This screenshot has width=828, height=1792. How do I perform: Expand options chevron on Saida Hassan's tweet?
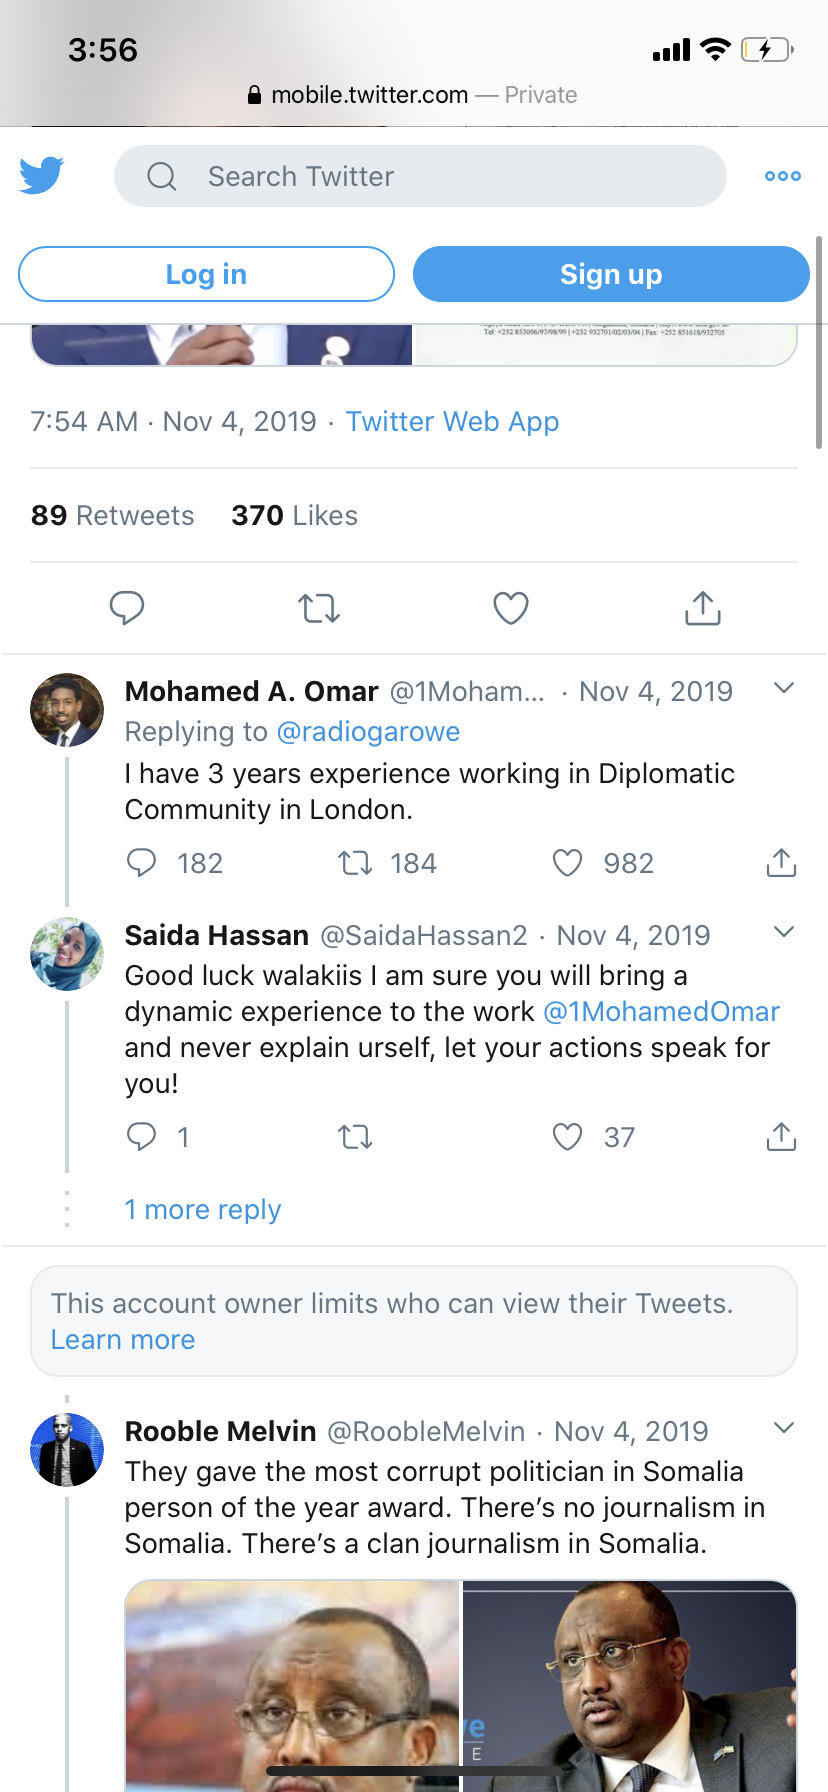[x=784, y=932]
